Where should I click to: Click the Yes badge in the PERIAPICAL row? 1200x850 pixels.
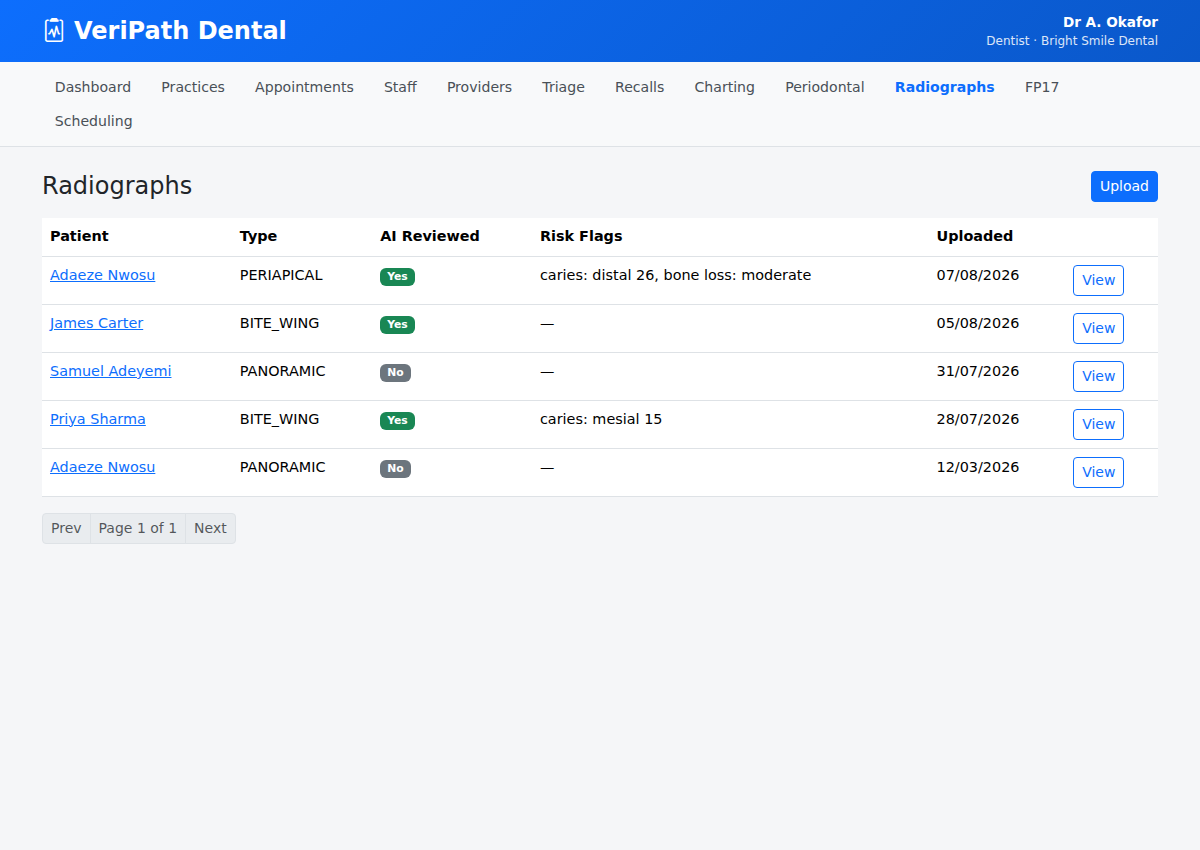397,276
